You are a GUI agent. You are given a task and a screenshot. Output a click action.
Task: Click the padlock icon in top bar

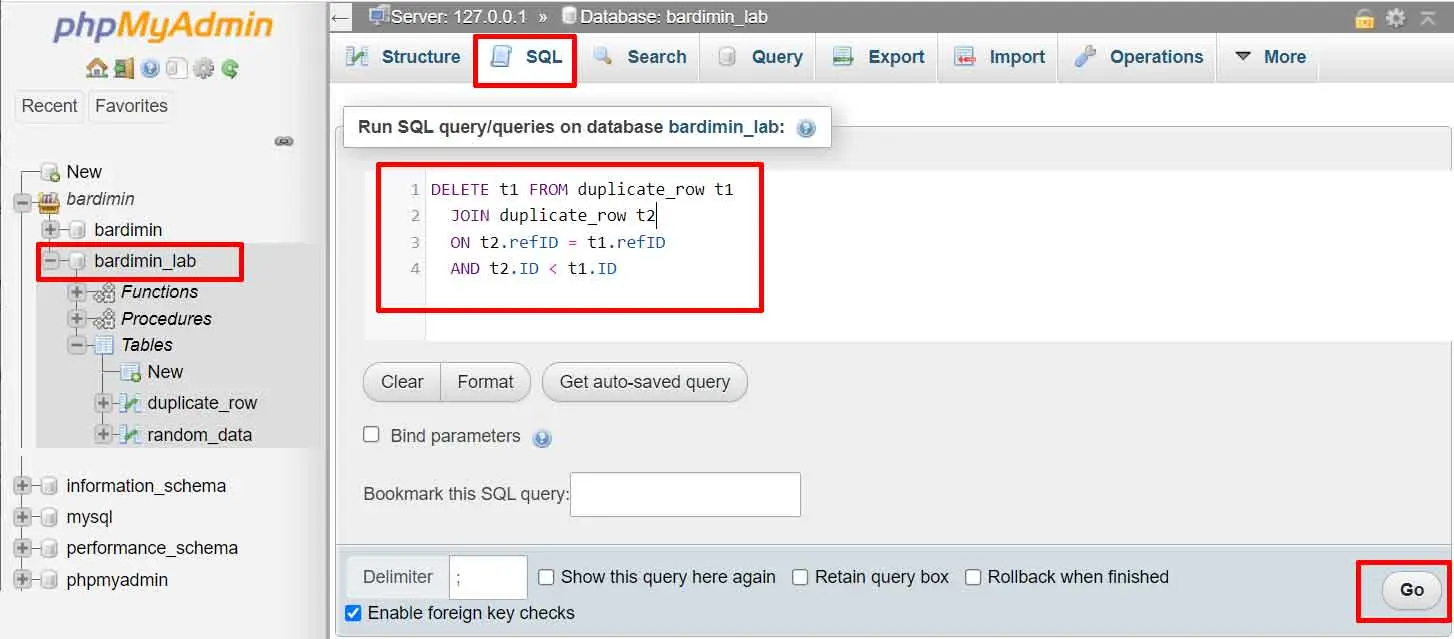pos(1364,18)
